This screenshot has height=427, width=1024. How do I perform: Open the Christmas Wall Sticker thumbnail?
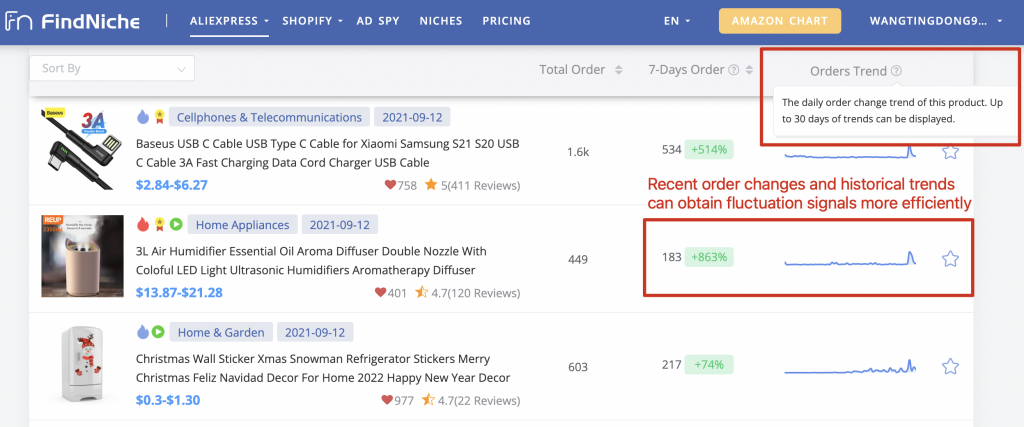click(x=82, y=363)
